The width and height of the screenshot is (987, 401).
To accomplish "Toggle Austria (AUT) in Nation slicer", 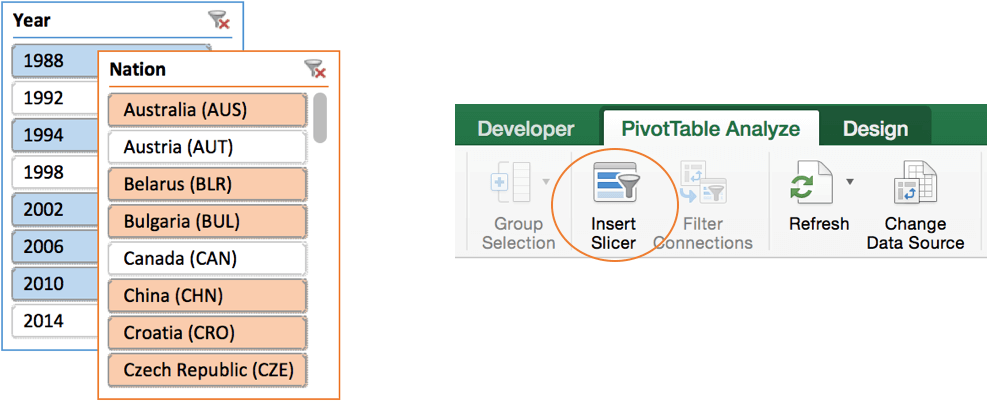I will [206, 147].
